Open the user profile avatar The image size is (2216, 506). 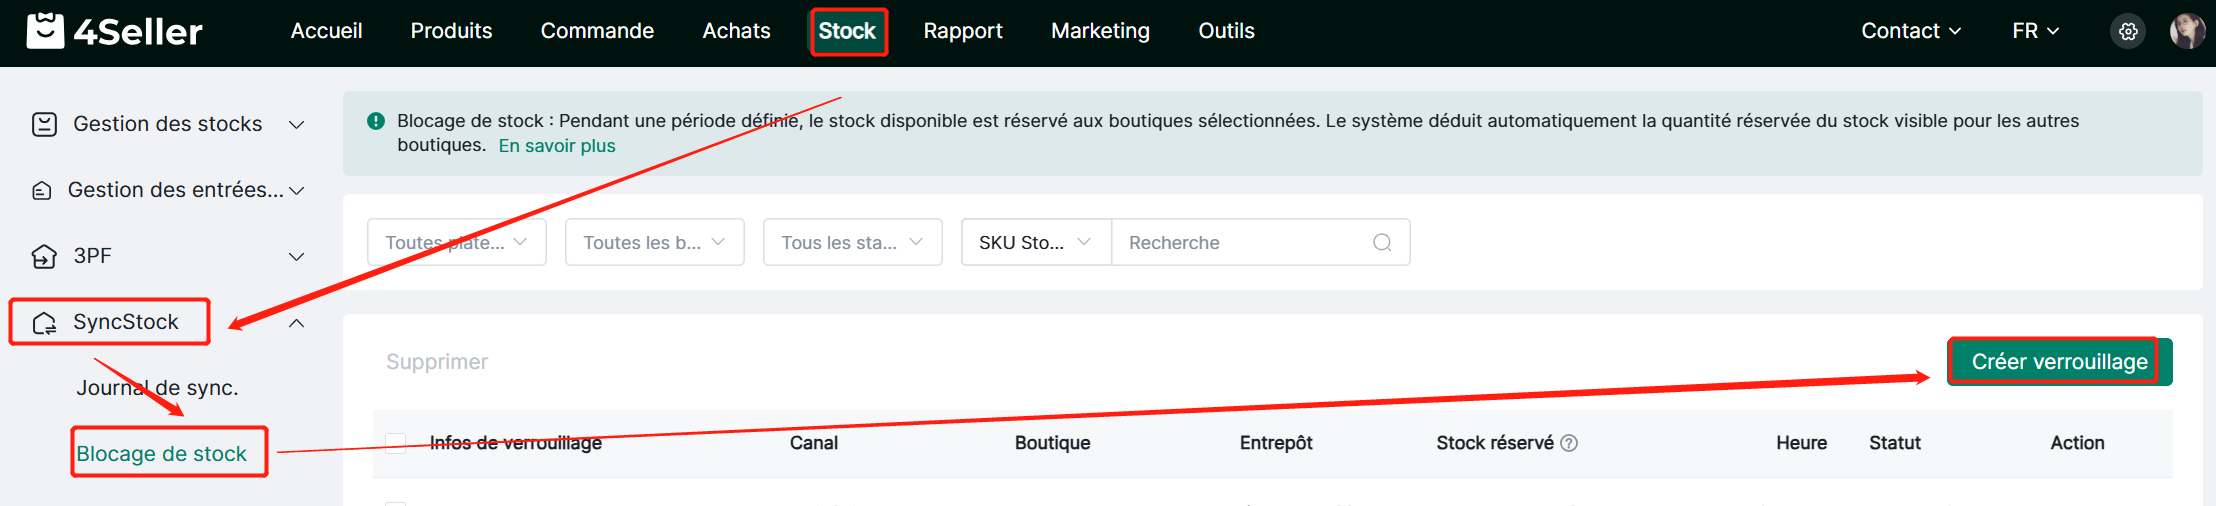[x=2187, y=31]
